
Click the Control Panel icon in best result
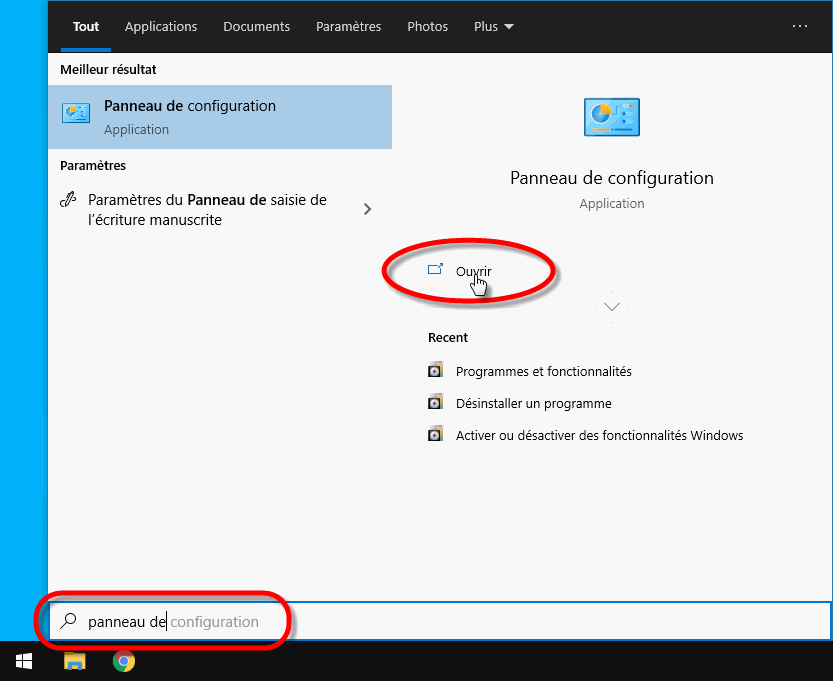76,114
